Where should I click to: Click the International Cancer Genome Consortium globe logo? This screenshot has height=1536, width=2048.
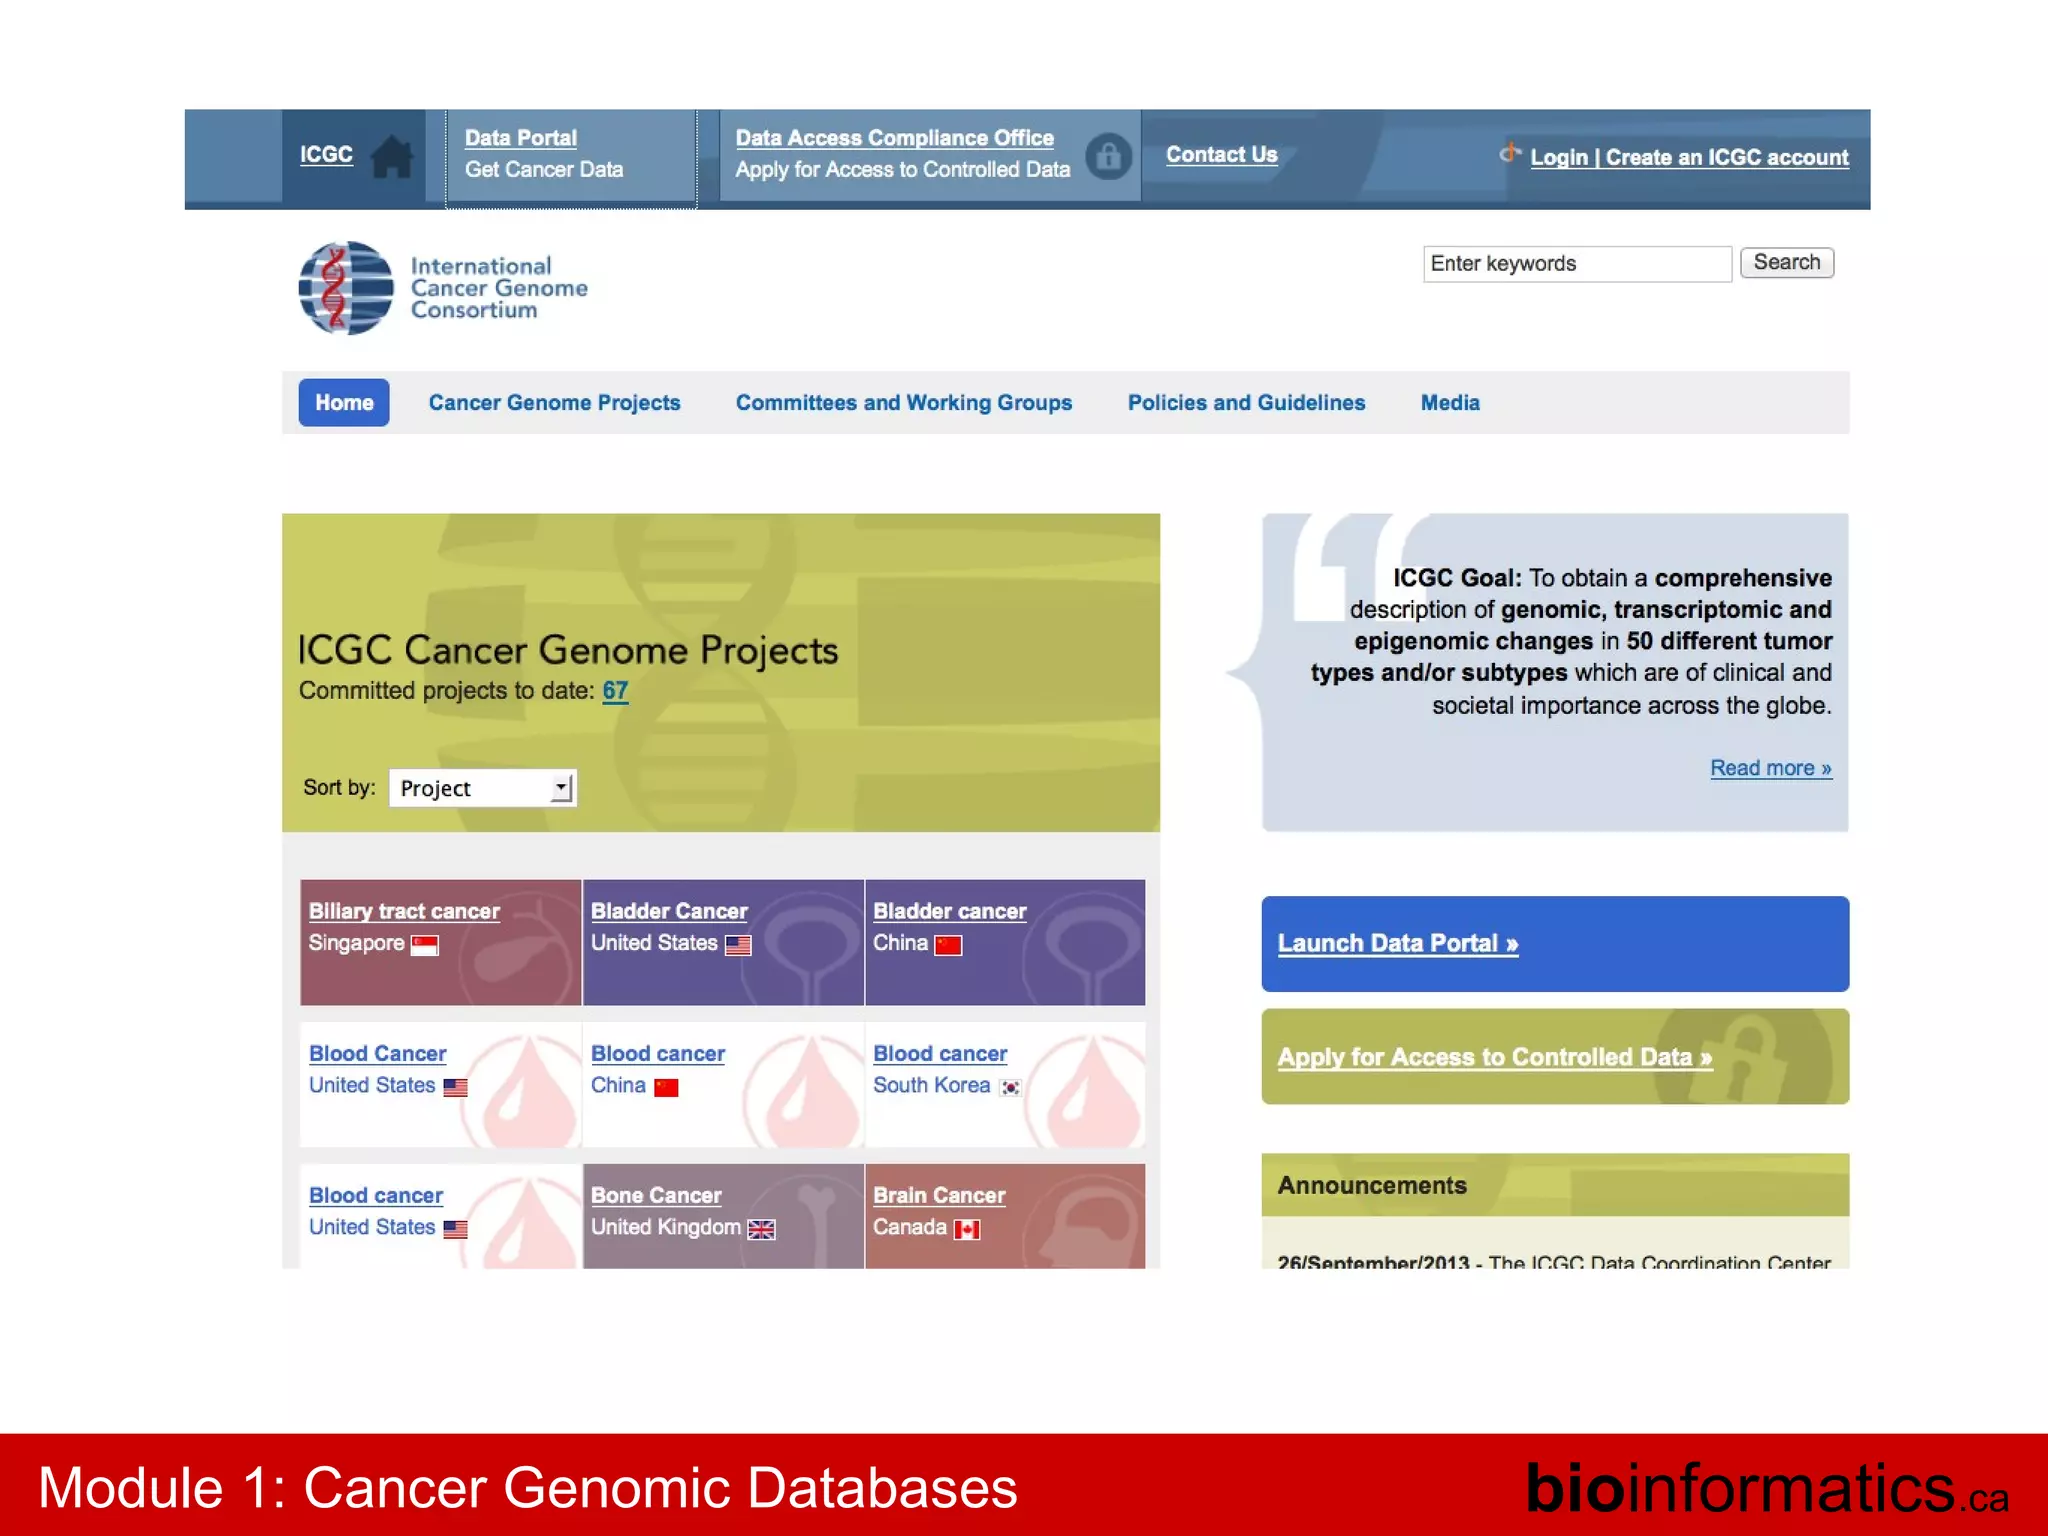(346, 288)
